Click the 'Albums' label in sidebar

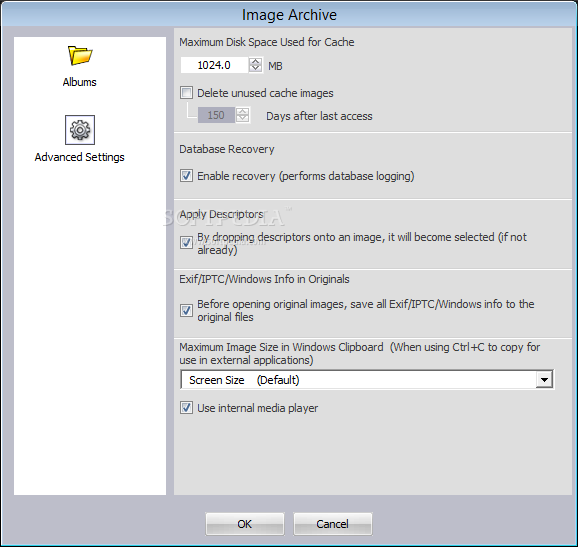click(80, 82)
